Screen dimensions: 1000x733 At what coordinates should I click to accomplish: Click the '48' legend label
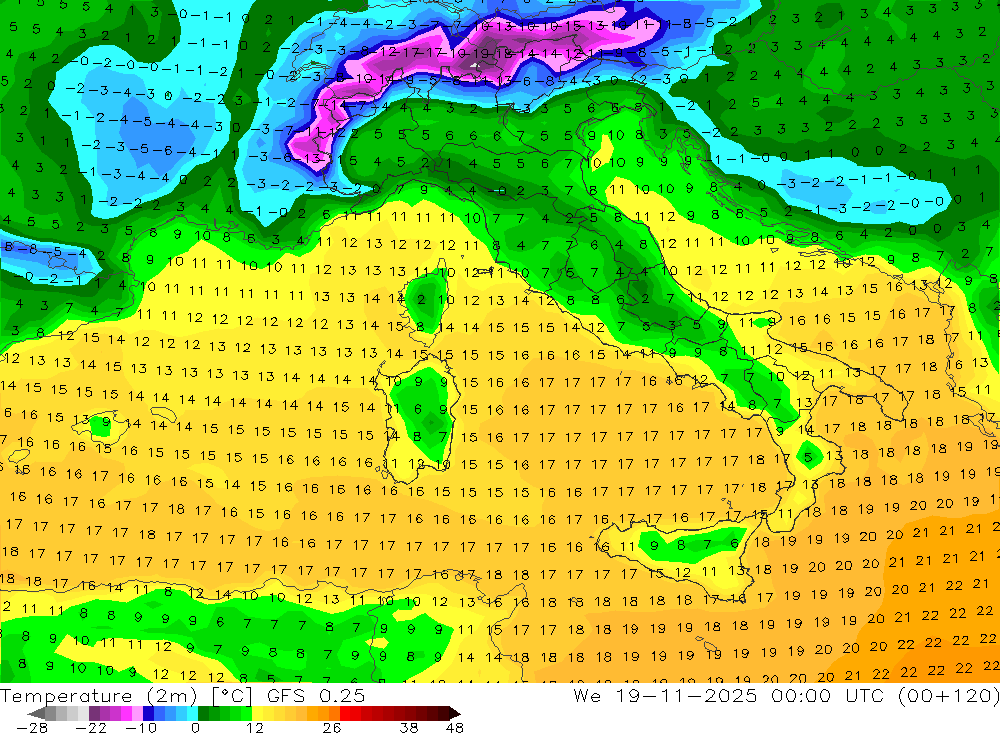[455, 727]
